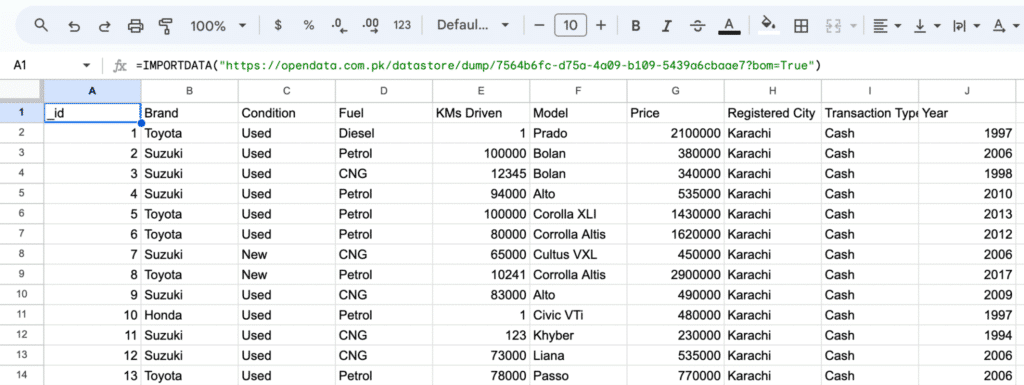Viewport: 1024px width, 385px height.
Task: Select the price cell "2100000"
Action: (x=675, y=133)
